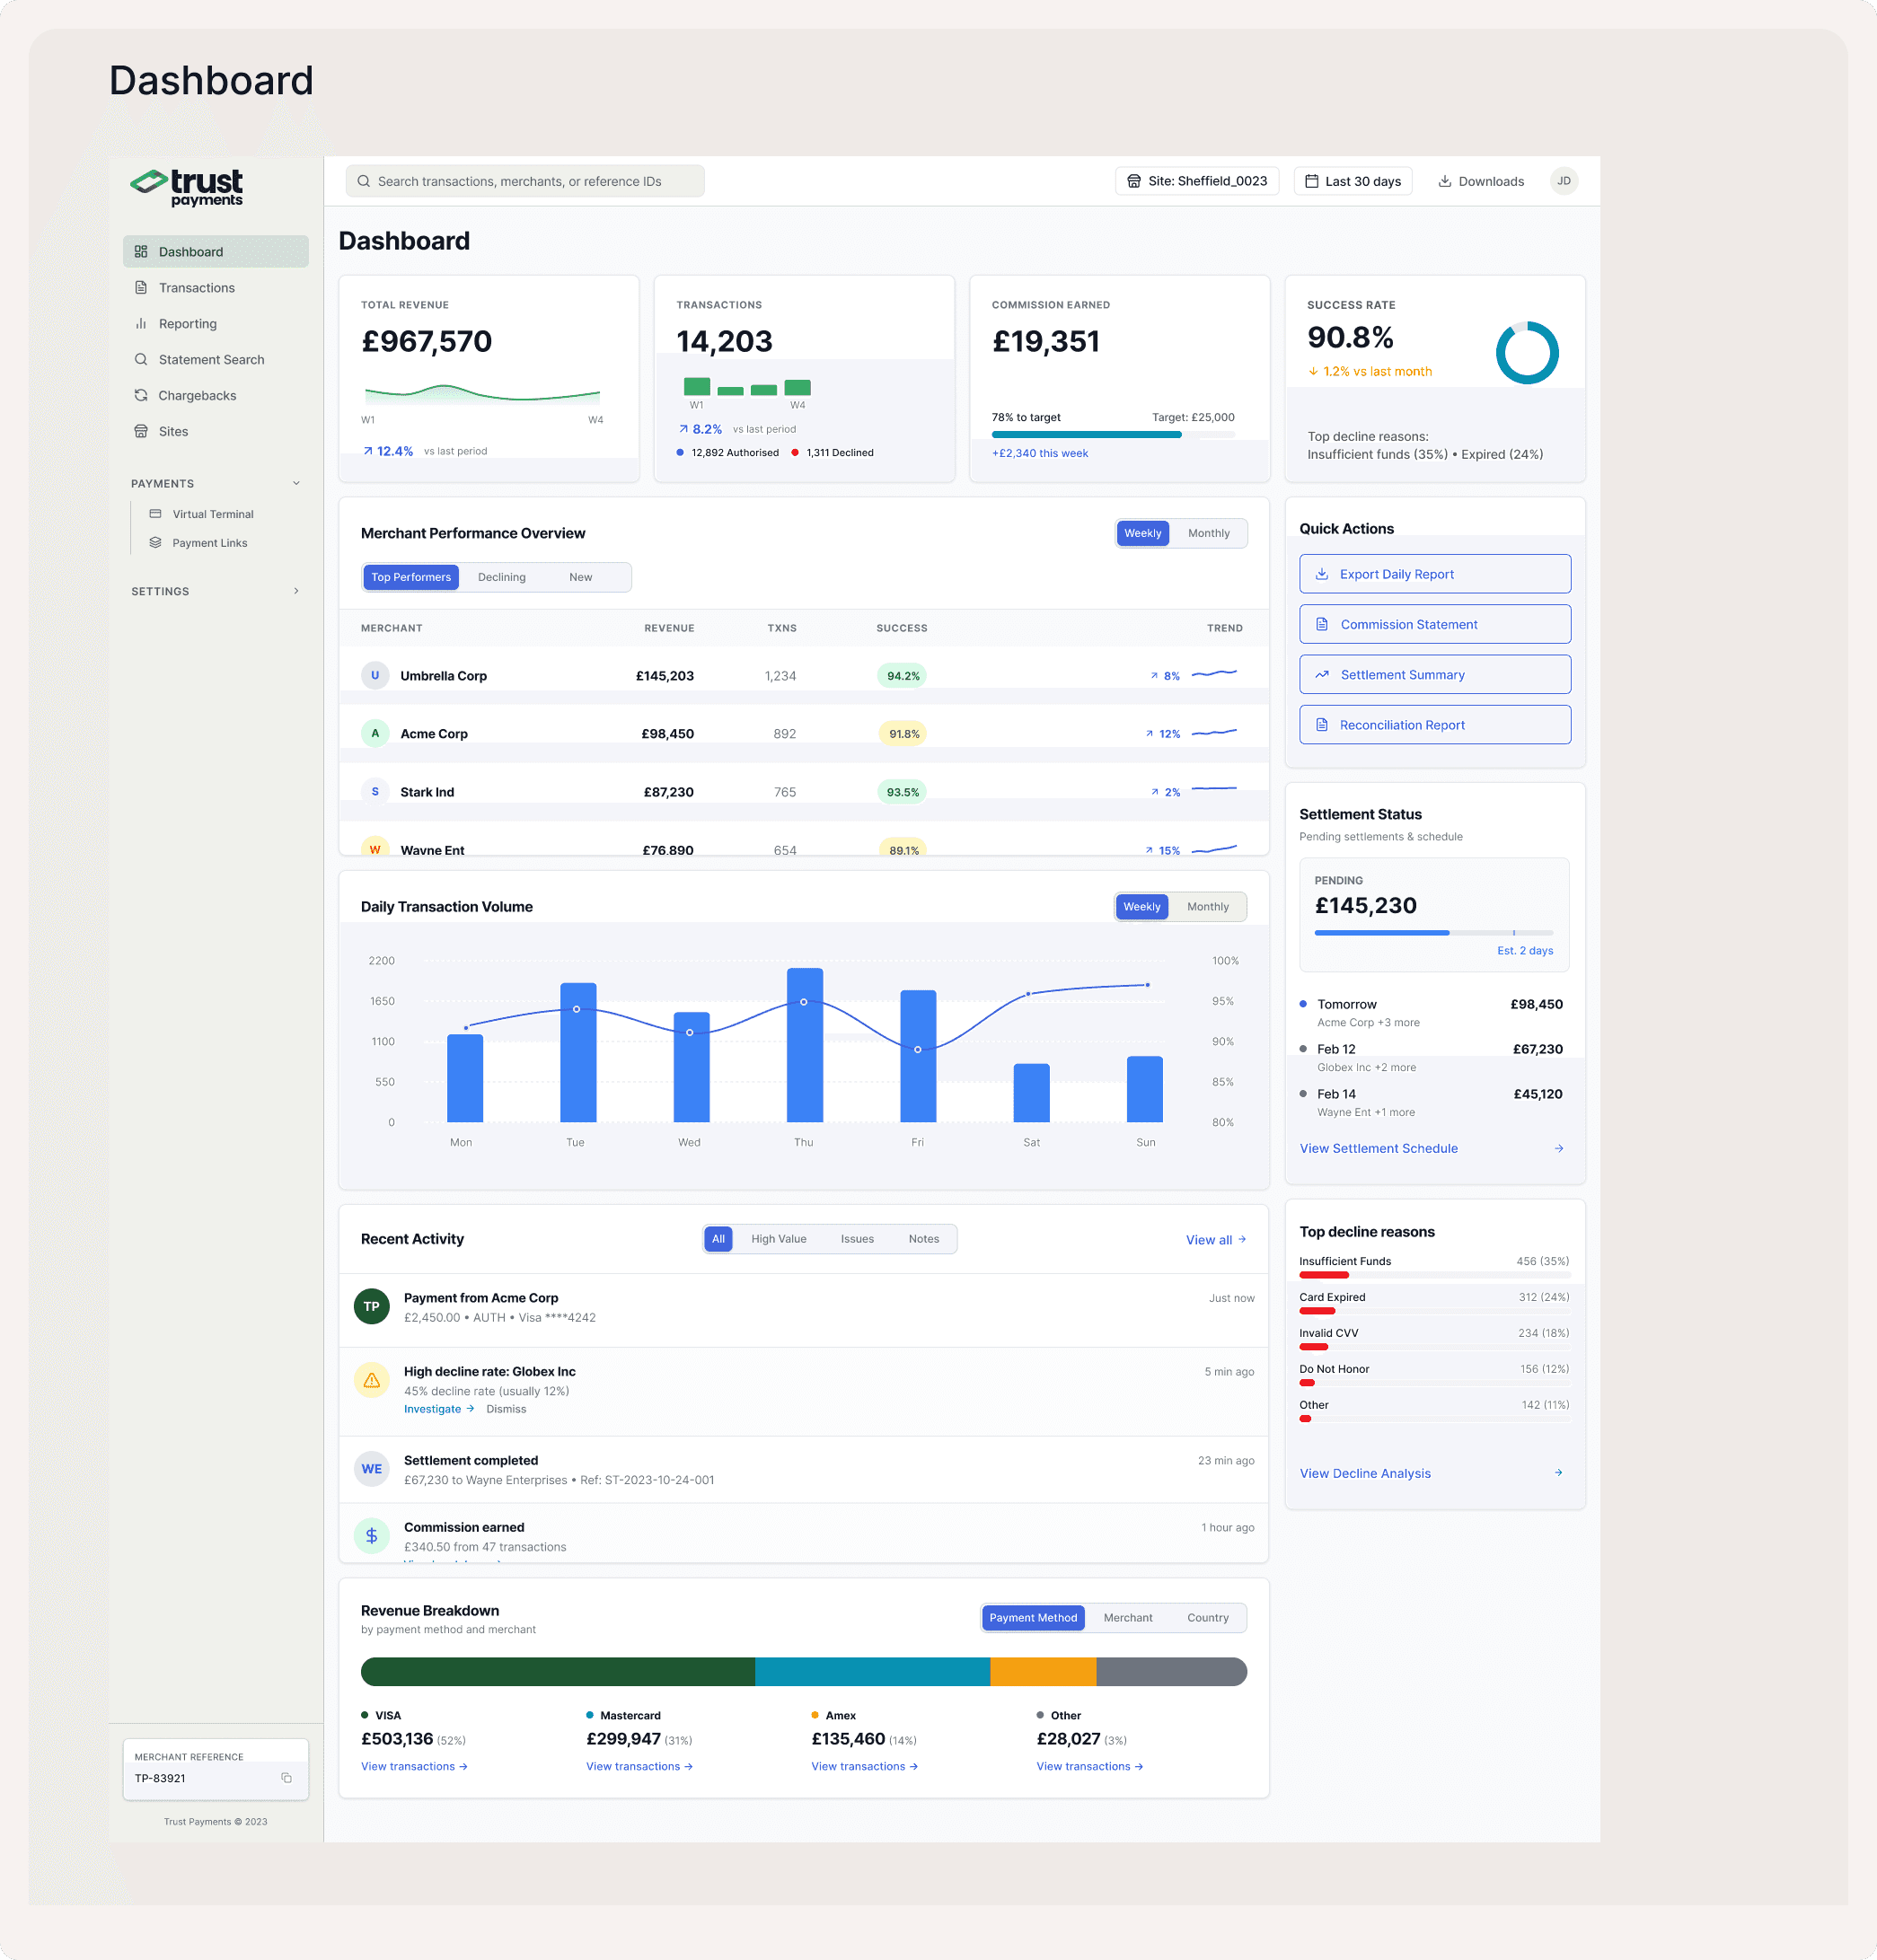Click the Downloads icon in top bar
The height and width of the screenshot is (1960, 1877).
[1444, 181]
